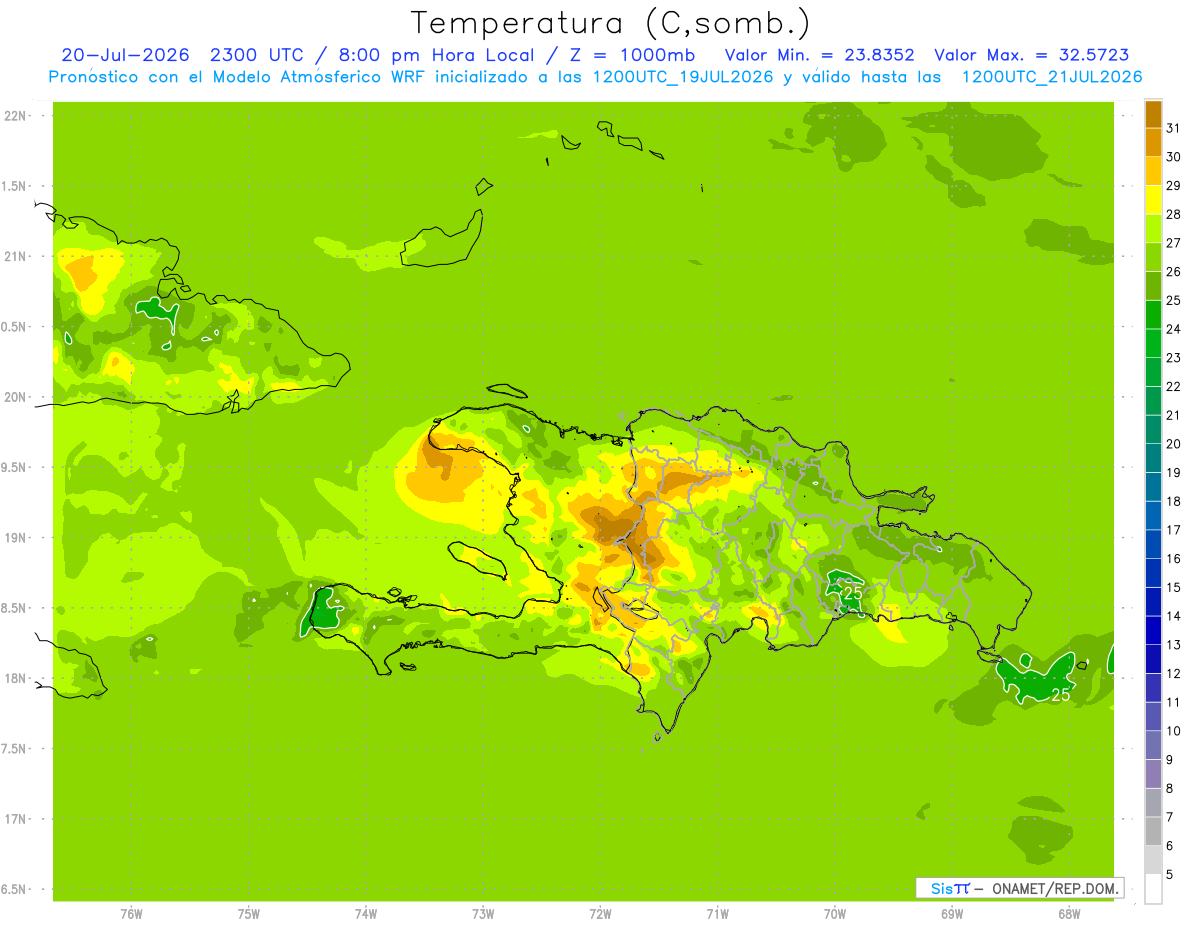This screenshot has width=1200, height=927.
Task: Click legend value 5
Action: click(1170, 874)
